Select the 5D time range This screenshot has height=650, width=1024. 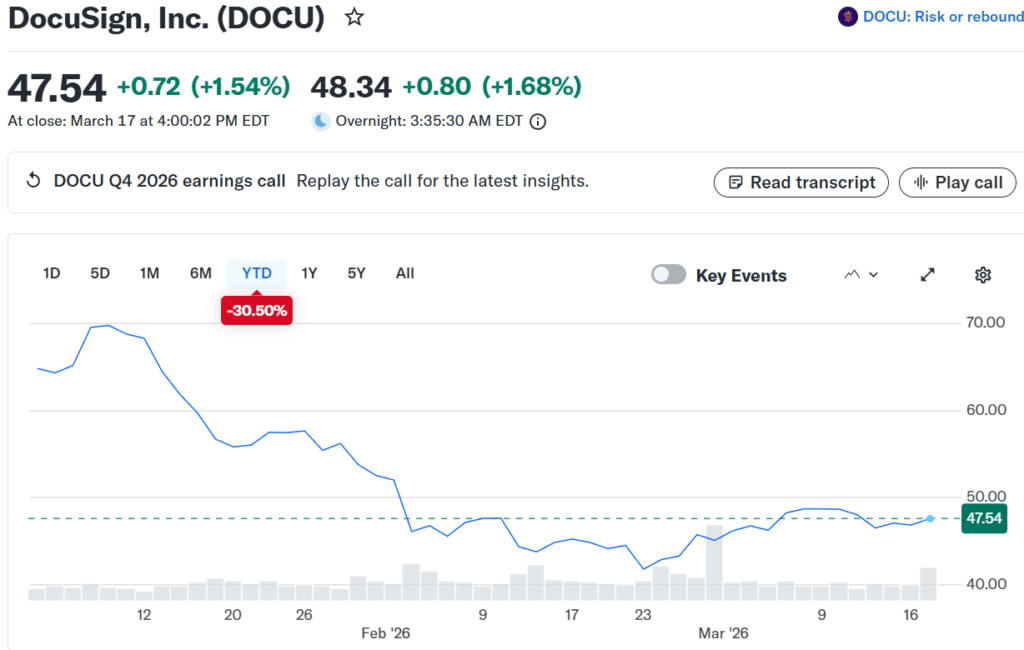100,273
